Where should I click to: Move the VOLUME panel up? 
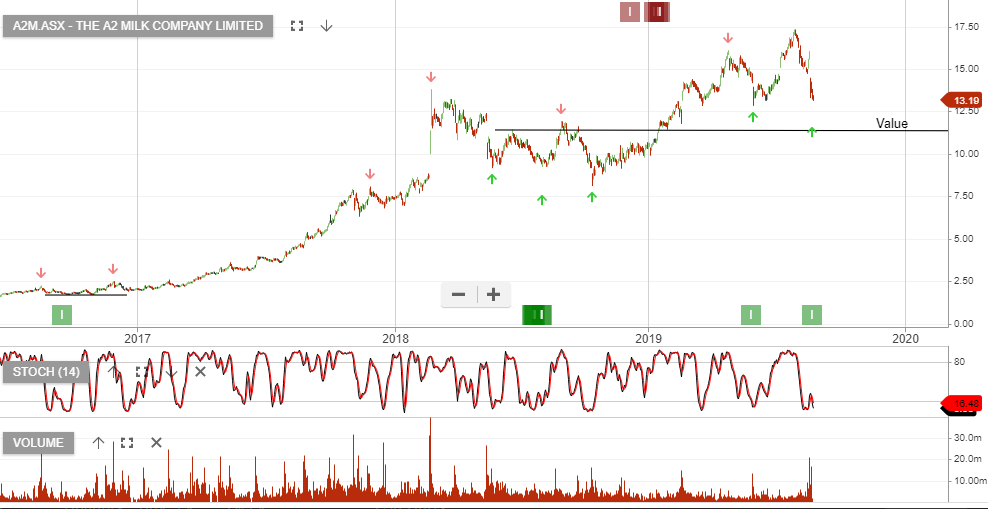coord(98,442)
